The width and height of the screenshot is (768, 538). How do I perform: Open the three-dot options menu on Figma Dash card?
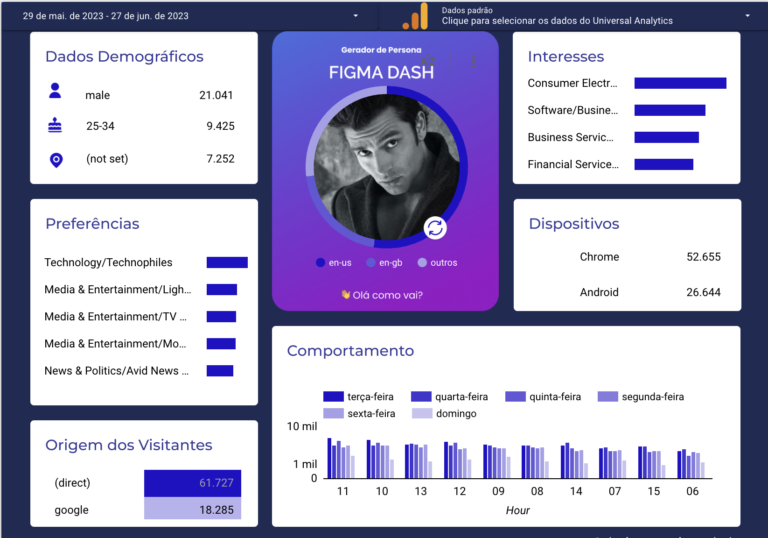point(473,62)
